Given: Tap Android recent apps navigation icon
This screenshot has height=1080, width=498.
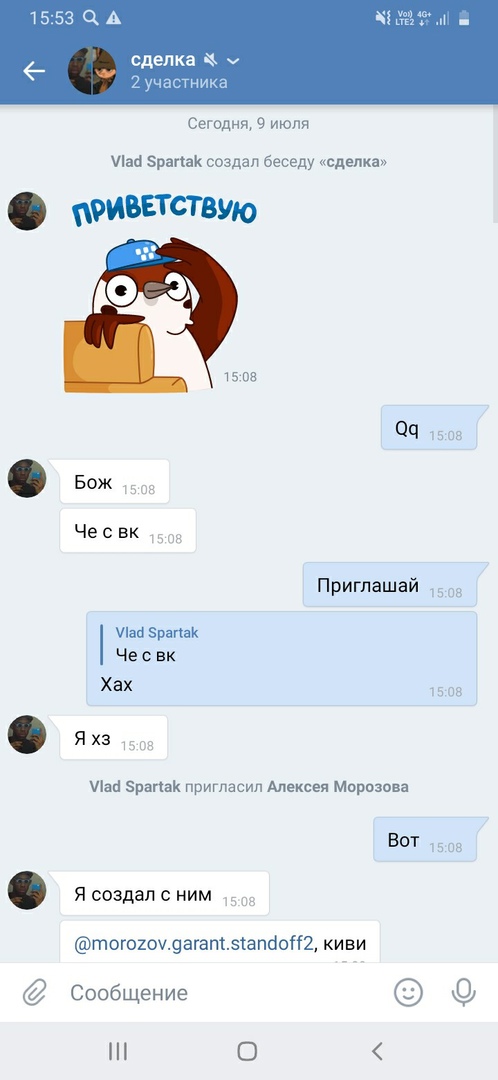Looking at the screenshot, I should point(118,1050).
